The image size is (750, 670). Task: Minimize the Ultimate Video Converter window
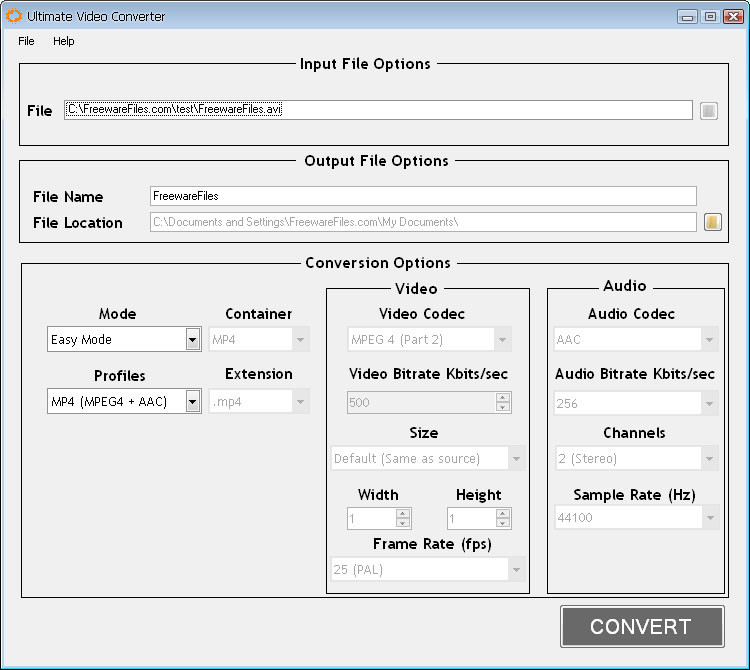[x=687, y=17]
